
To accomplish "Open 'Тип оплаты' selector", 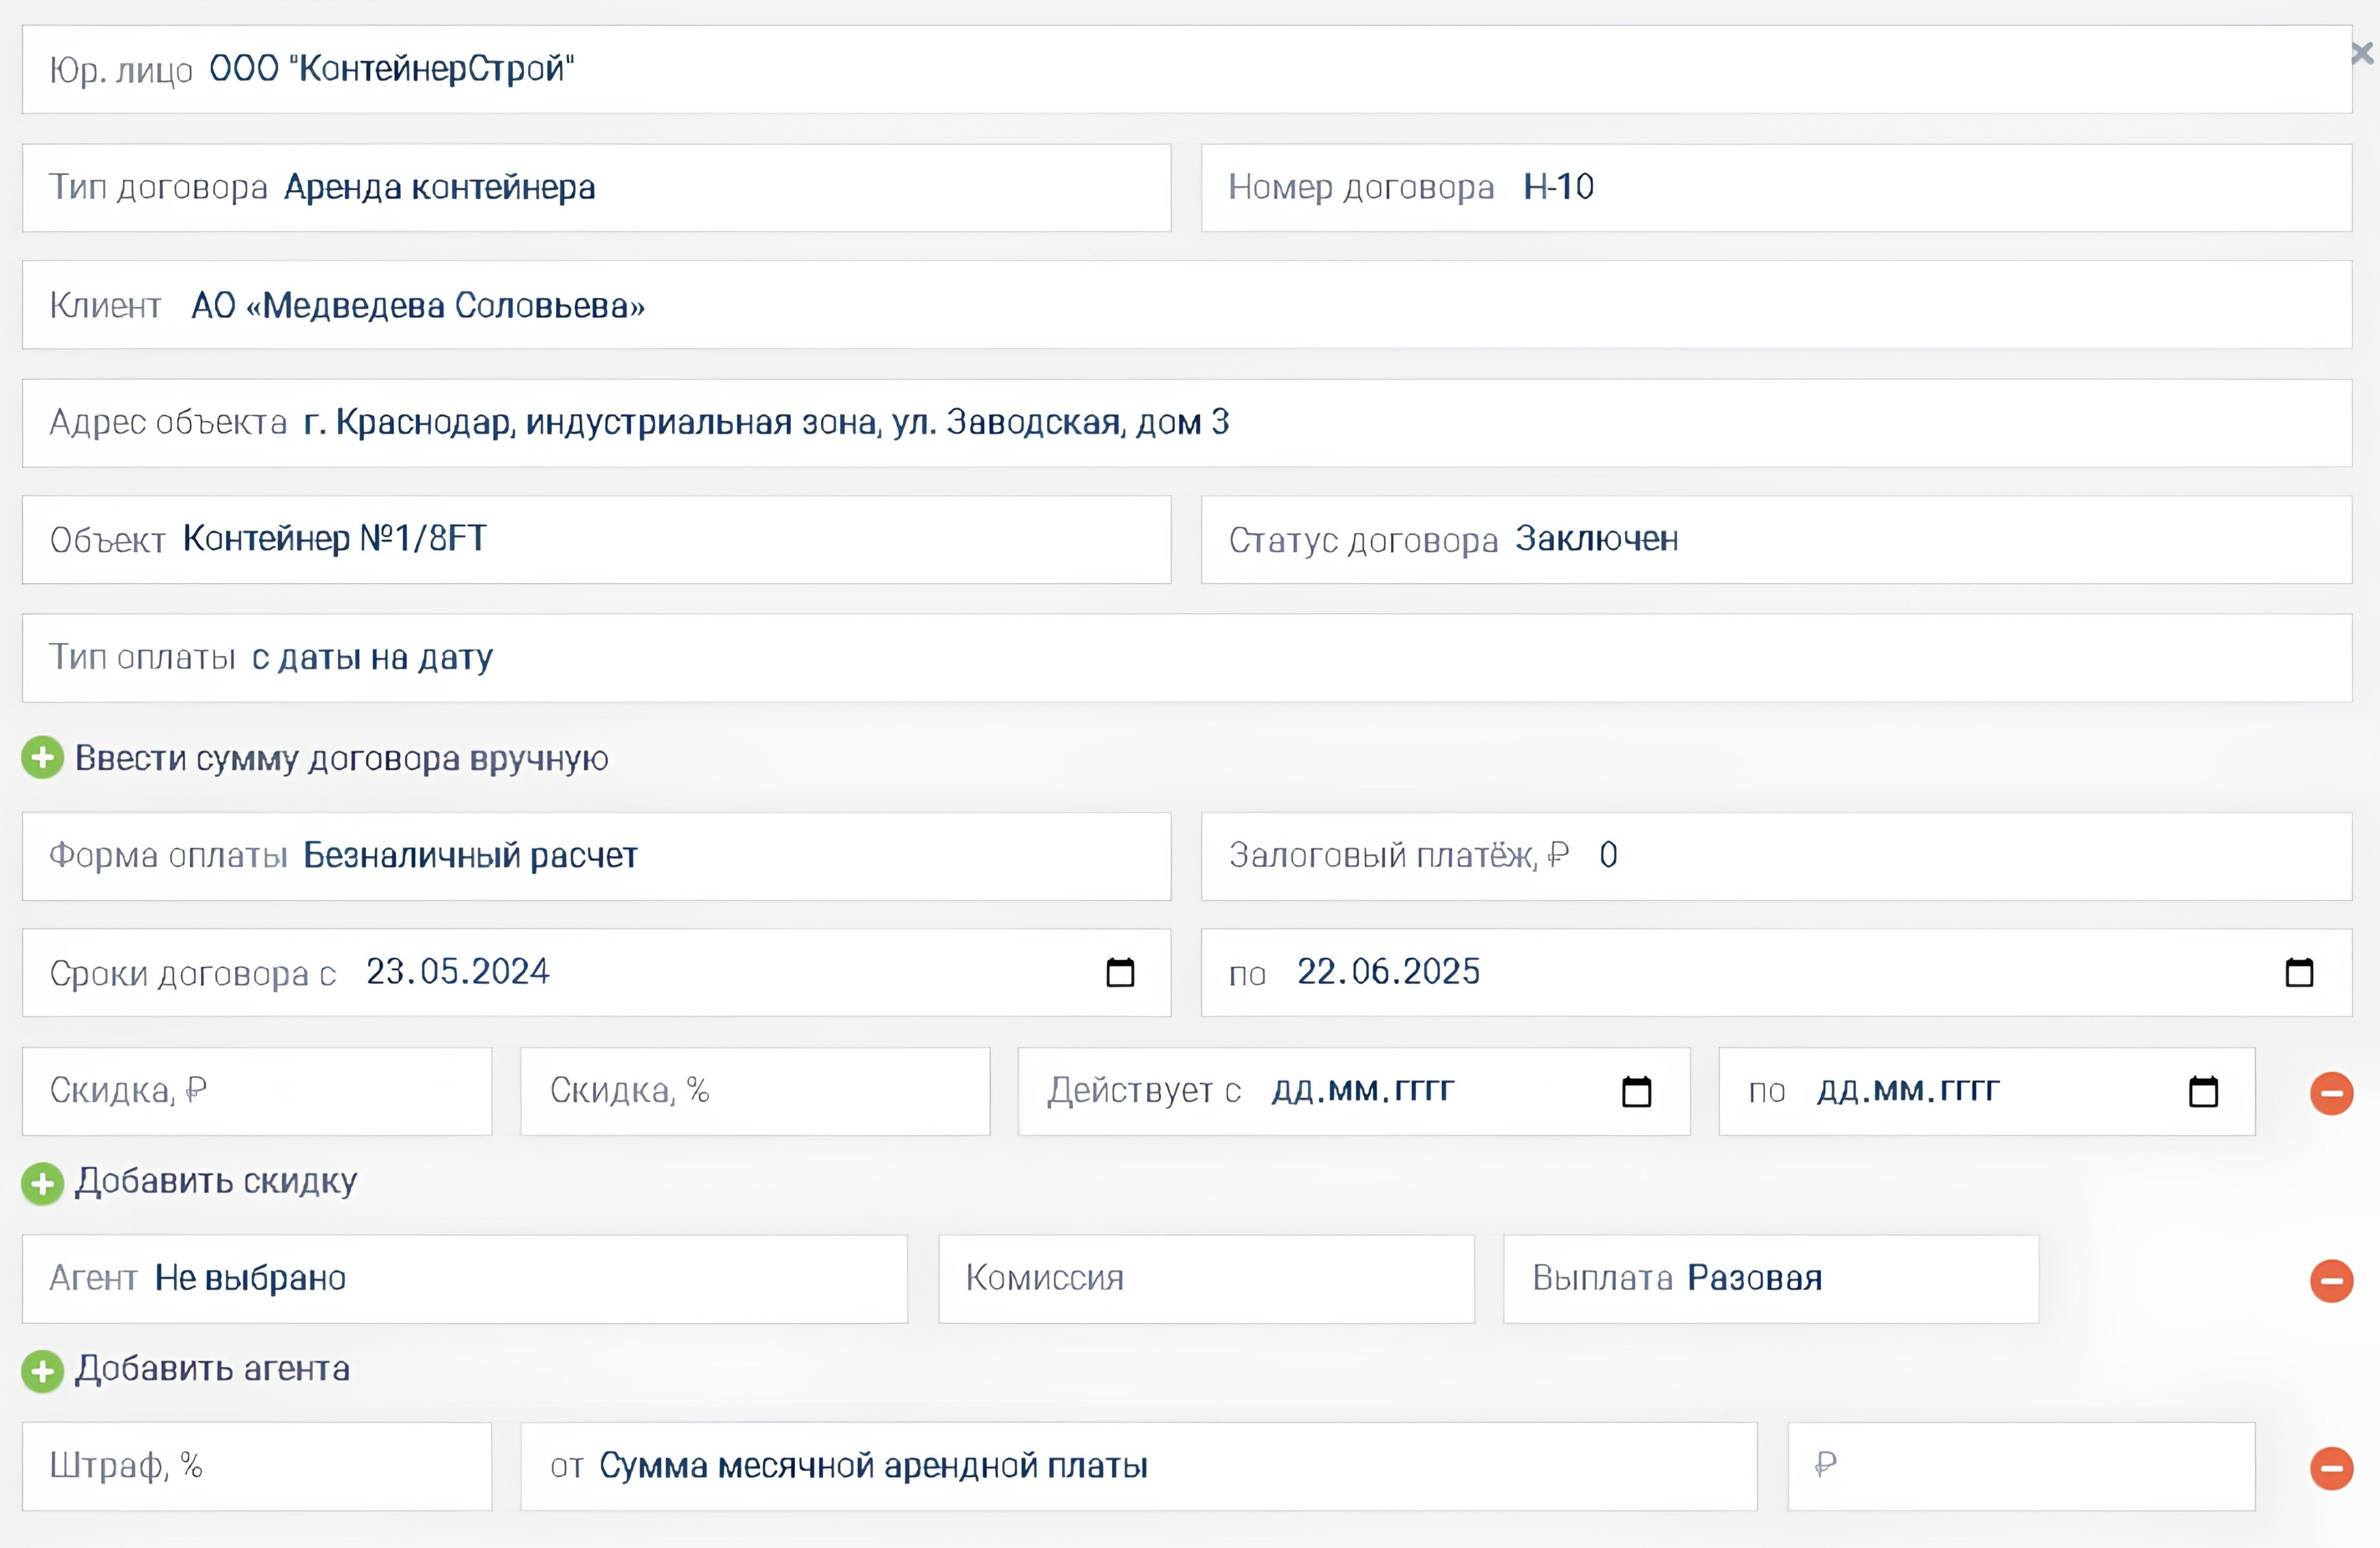I will [x=1186, y=658].
